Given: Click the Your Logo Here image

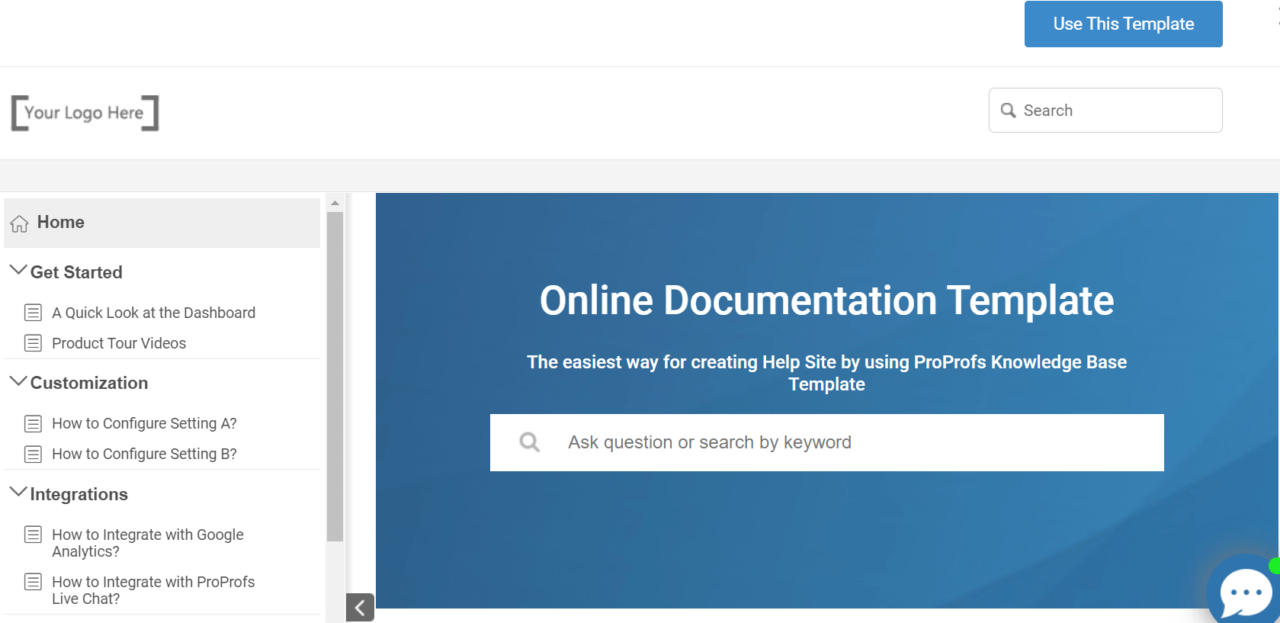Looking at the screenshot, I should (85, 113).
